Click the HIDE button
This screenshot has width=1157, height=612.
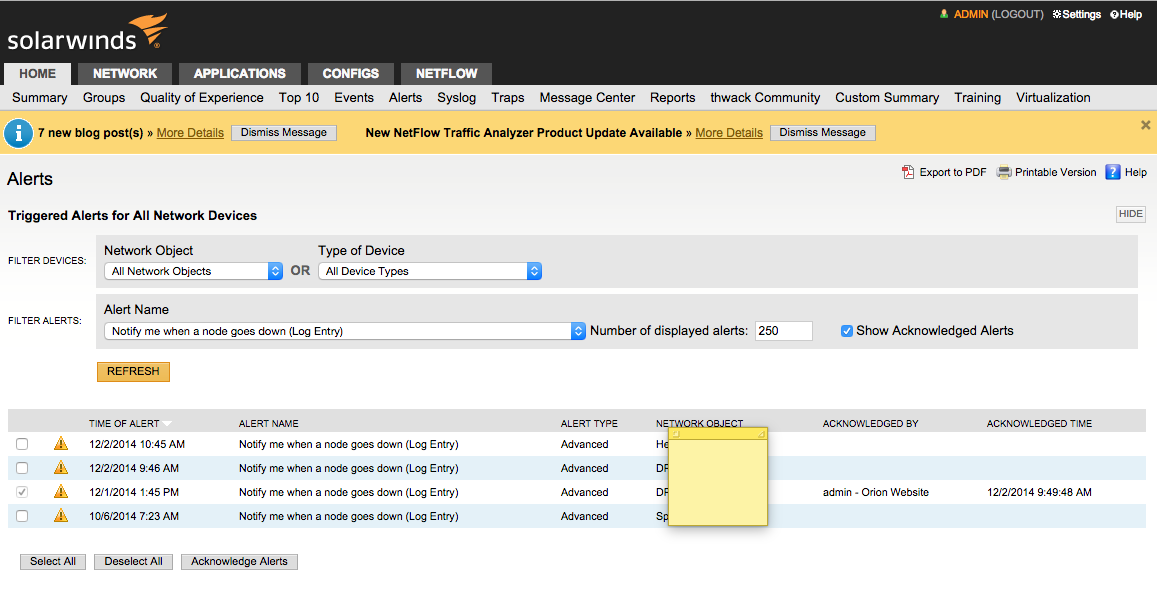(1130, 214)
